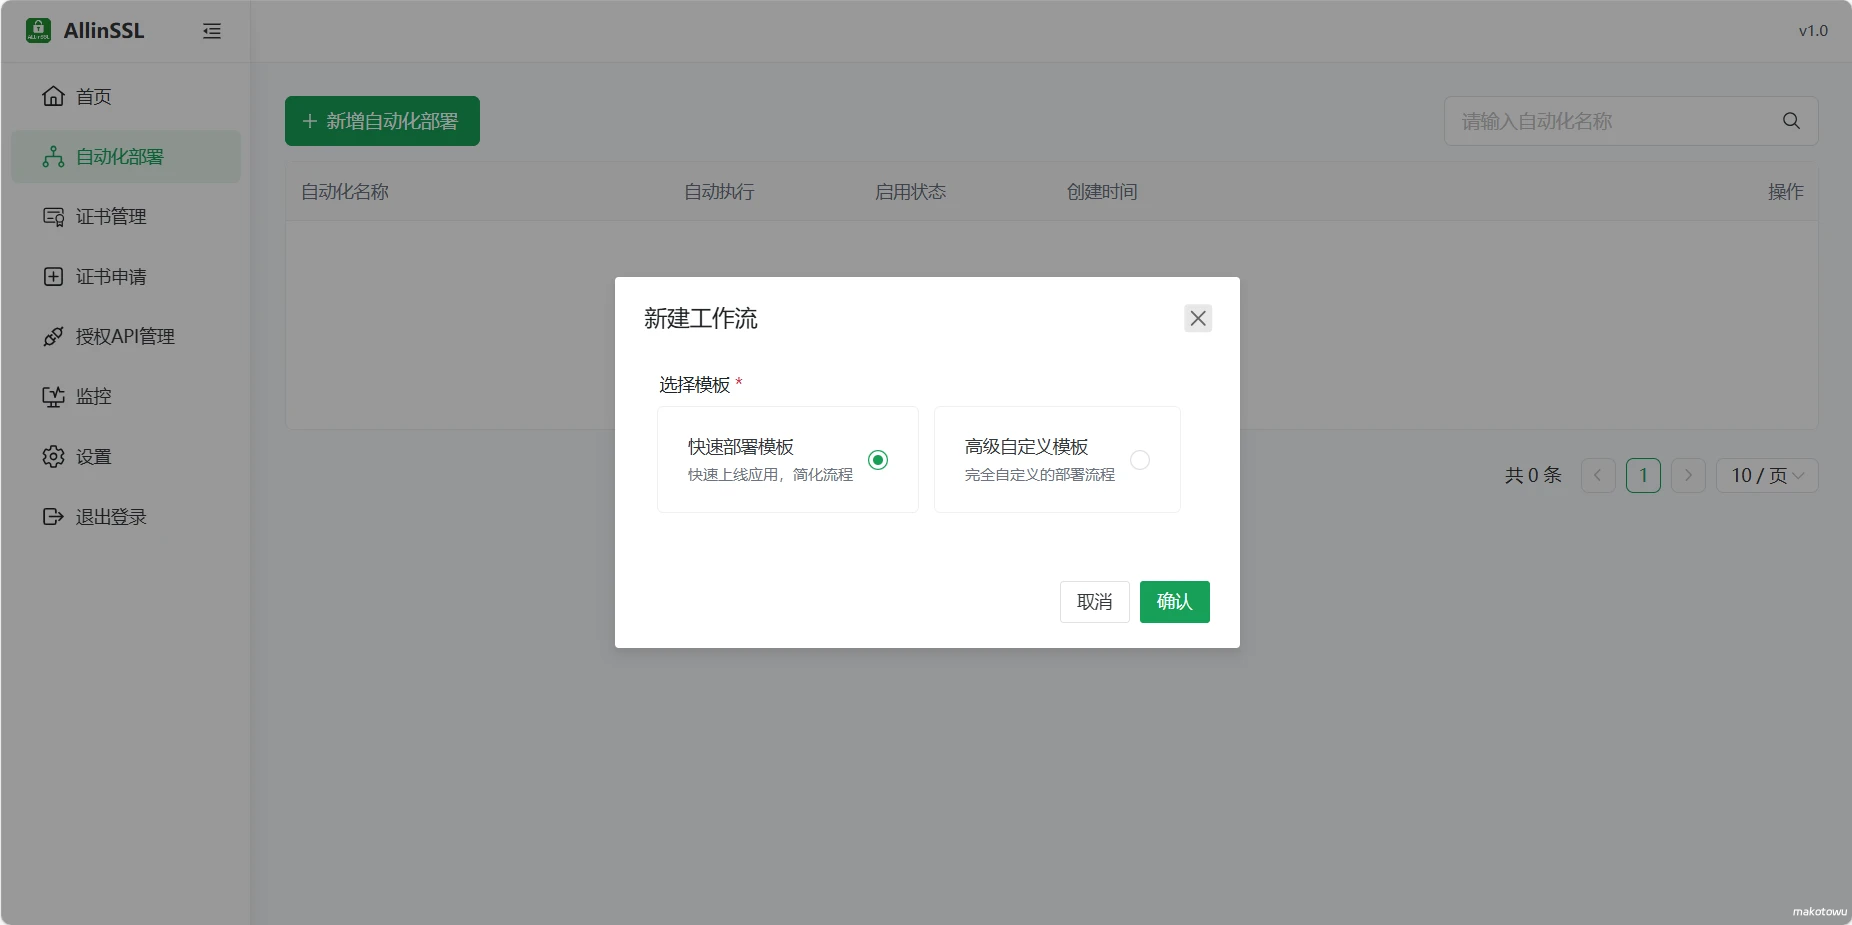Click the monitor icon beside 监控
This screenshot has height=925, width=1852.
(53, 396)
